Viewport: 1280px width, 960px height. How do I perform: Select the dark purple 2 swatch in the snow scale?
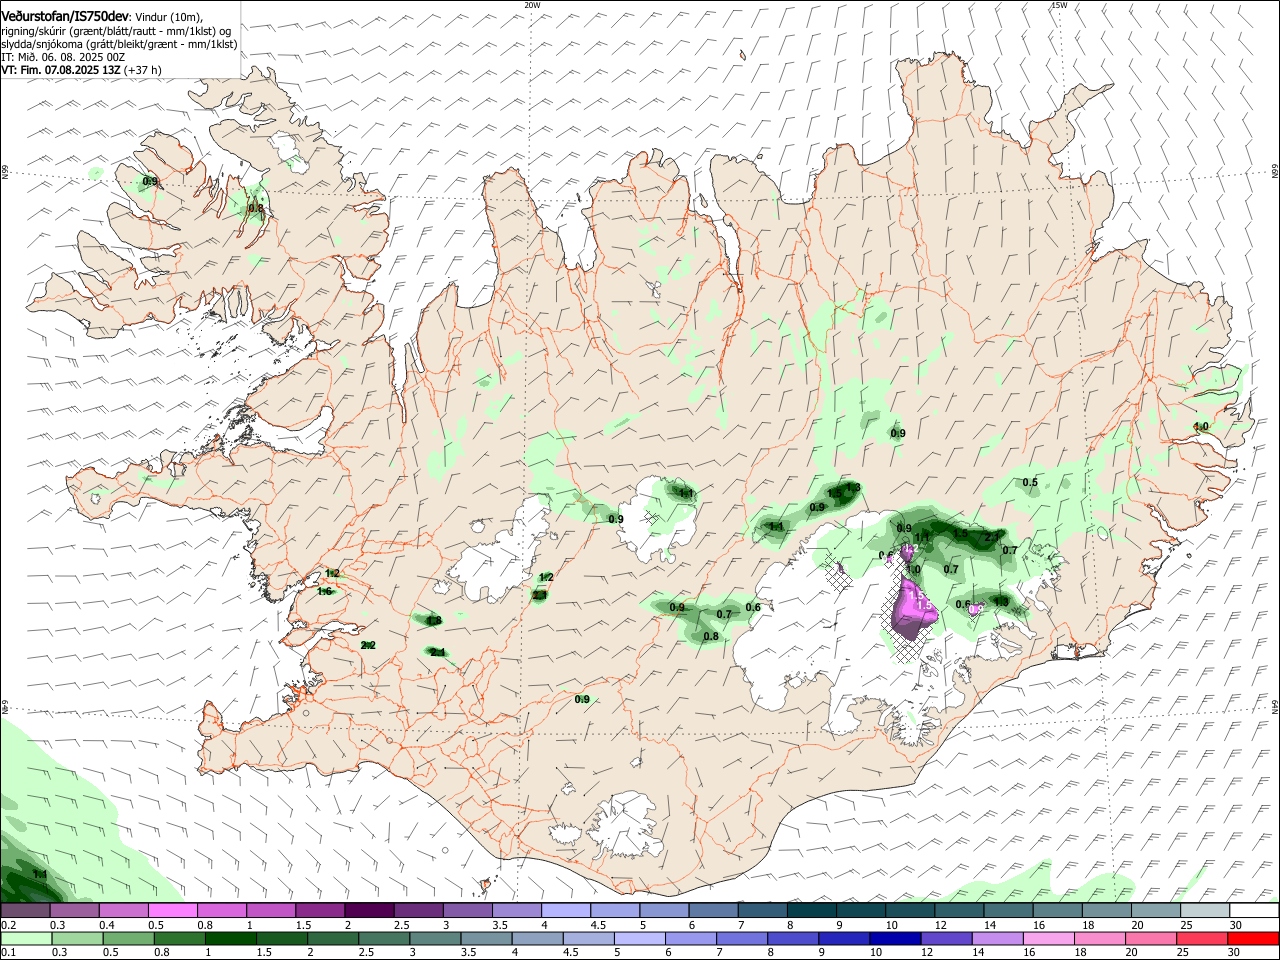pos(369,911)
